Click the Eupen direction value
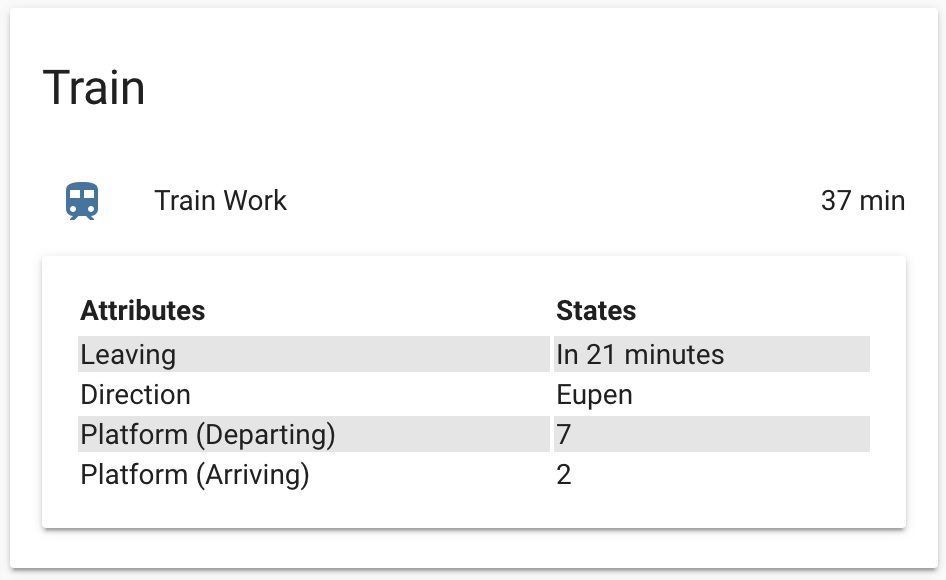This screenshot has height=580, width=946. point(594,395)
